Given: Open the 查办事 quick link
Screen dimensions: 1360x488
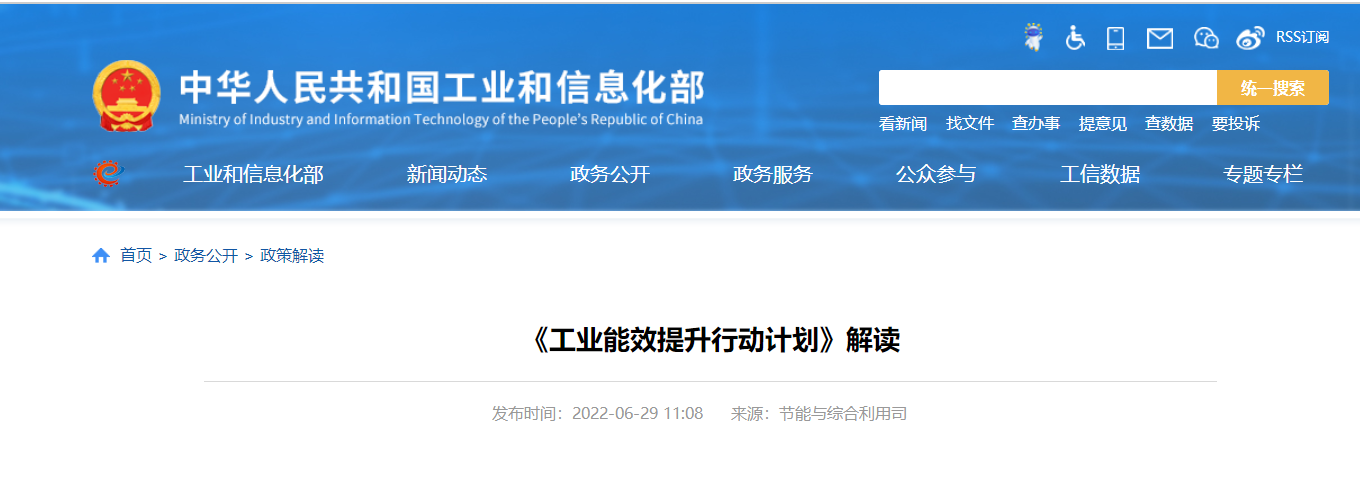Looking at the screenshot, I should point(1036,124).
